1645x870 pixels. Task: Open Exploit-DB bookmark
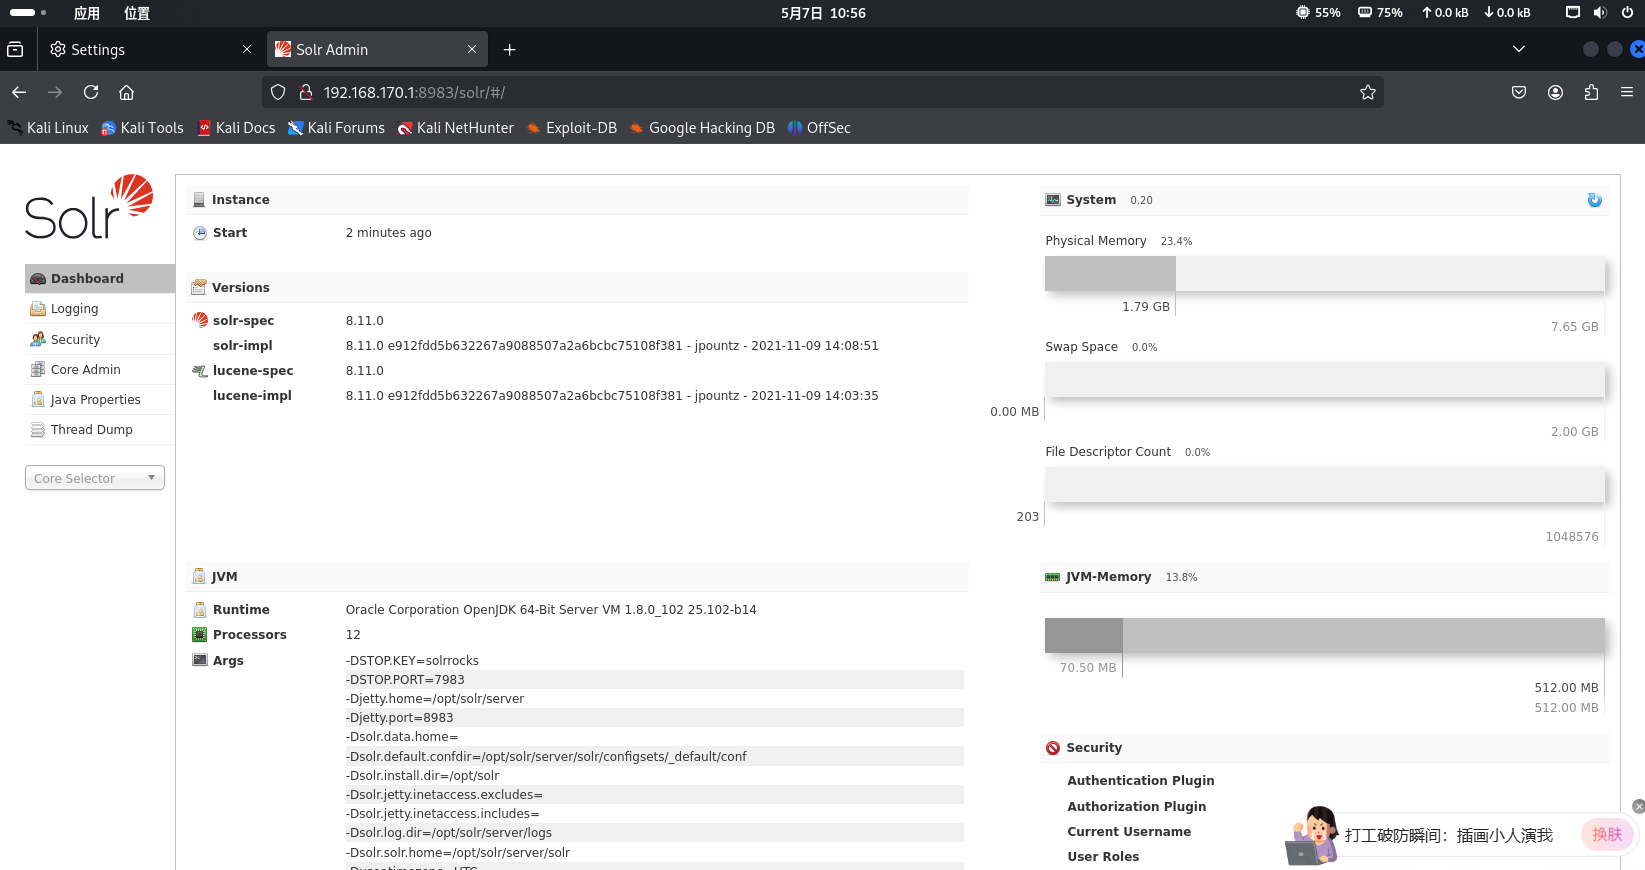click(572, 128)
